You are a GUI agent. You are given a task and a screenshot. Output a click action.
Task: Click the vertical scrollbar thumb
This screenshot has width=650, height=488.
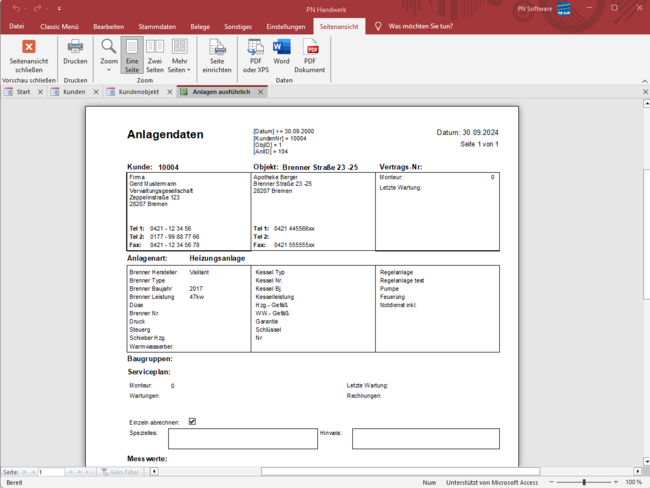(x=646, y=234)
